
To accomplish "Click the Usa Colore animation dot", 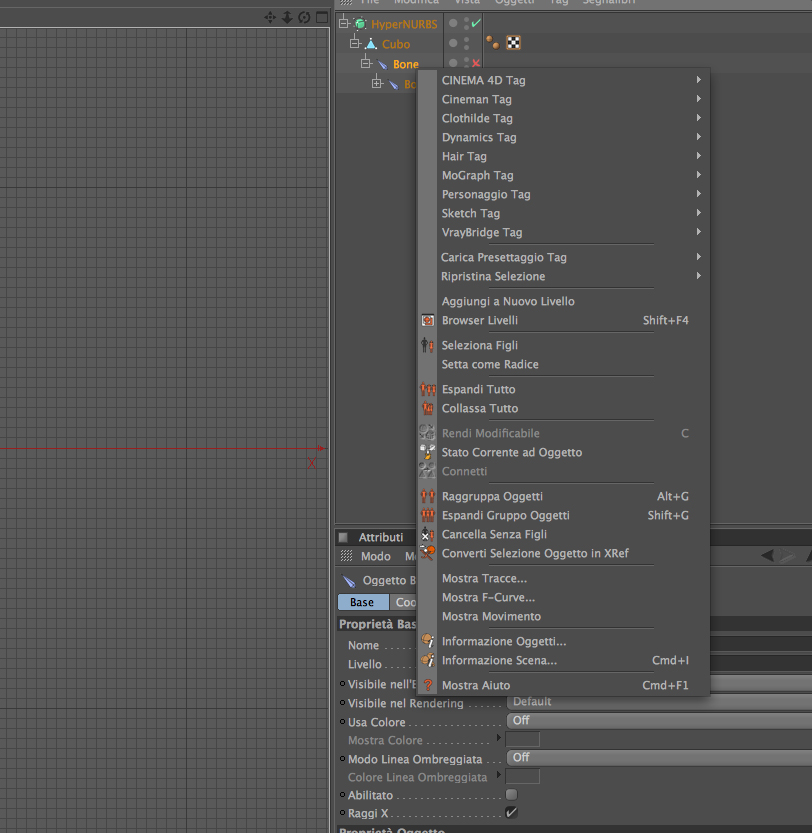I will [343, 721].
